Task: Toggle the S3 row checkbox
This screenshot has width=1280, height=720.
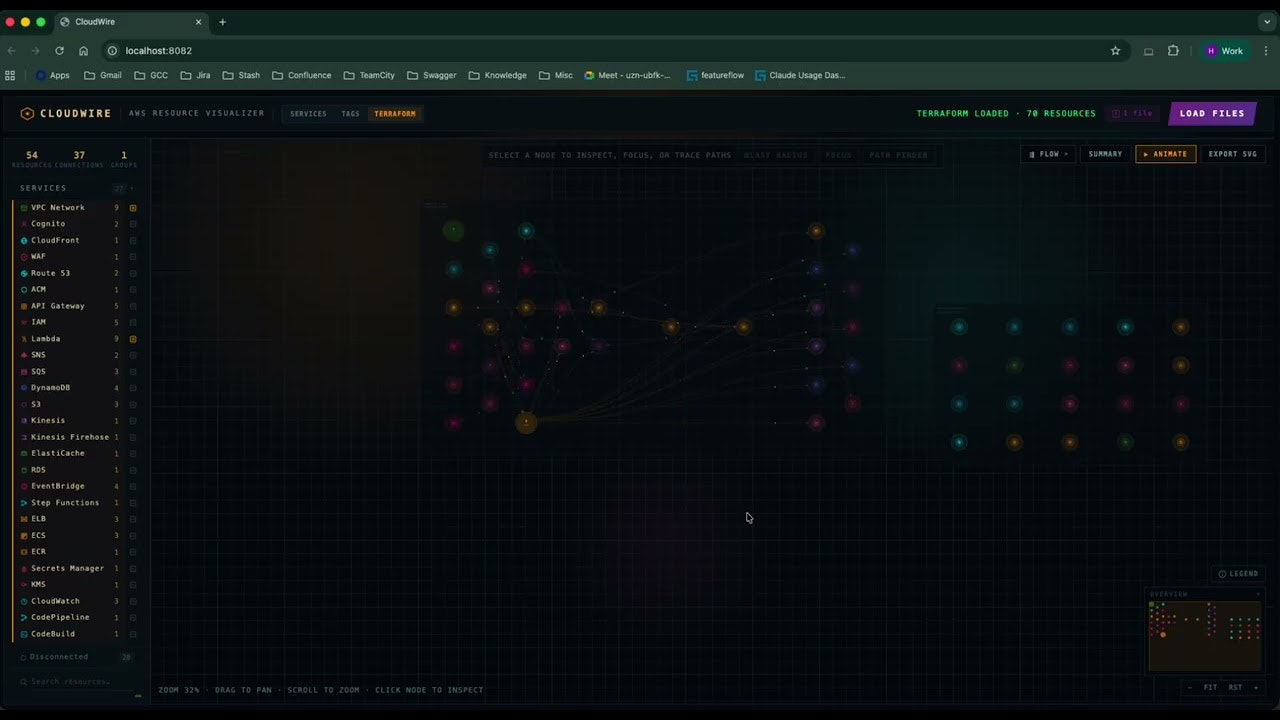Action: (133, 405)
